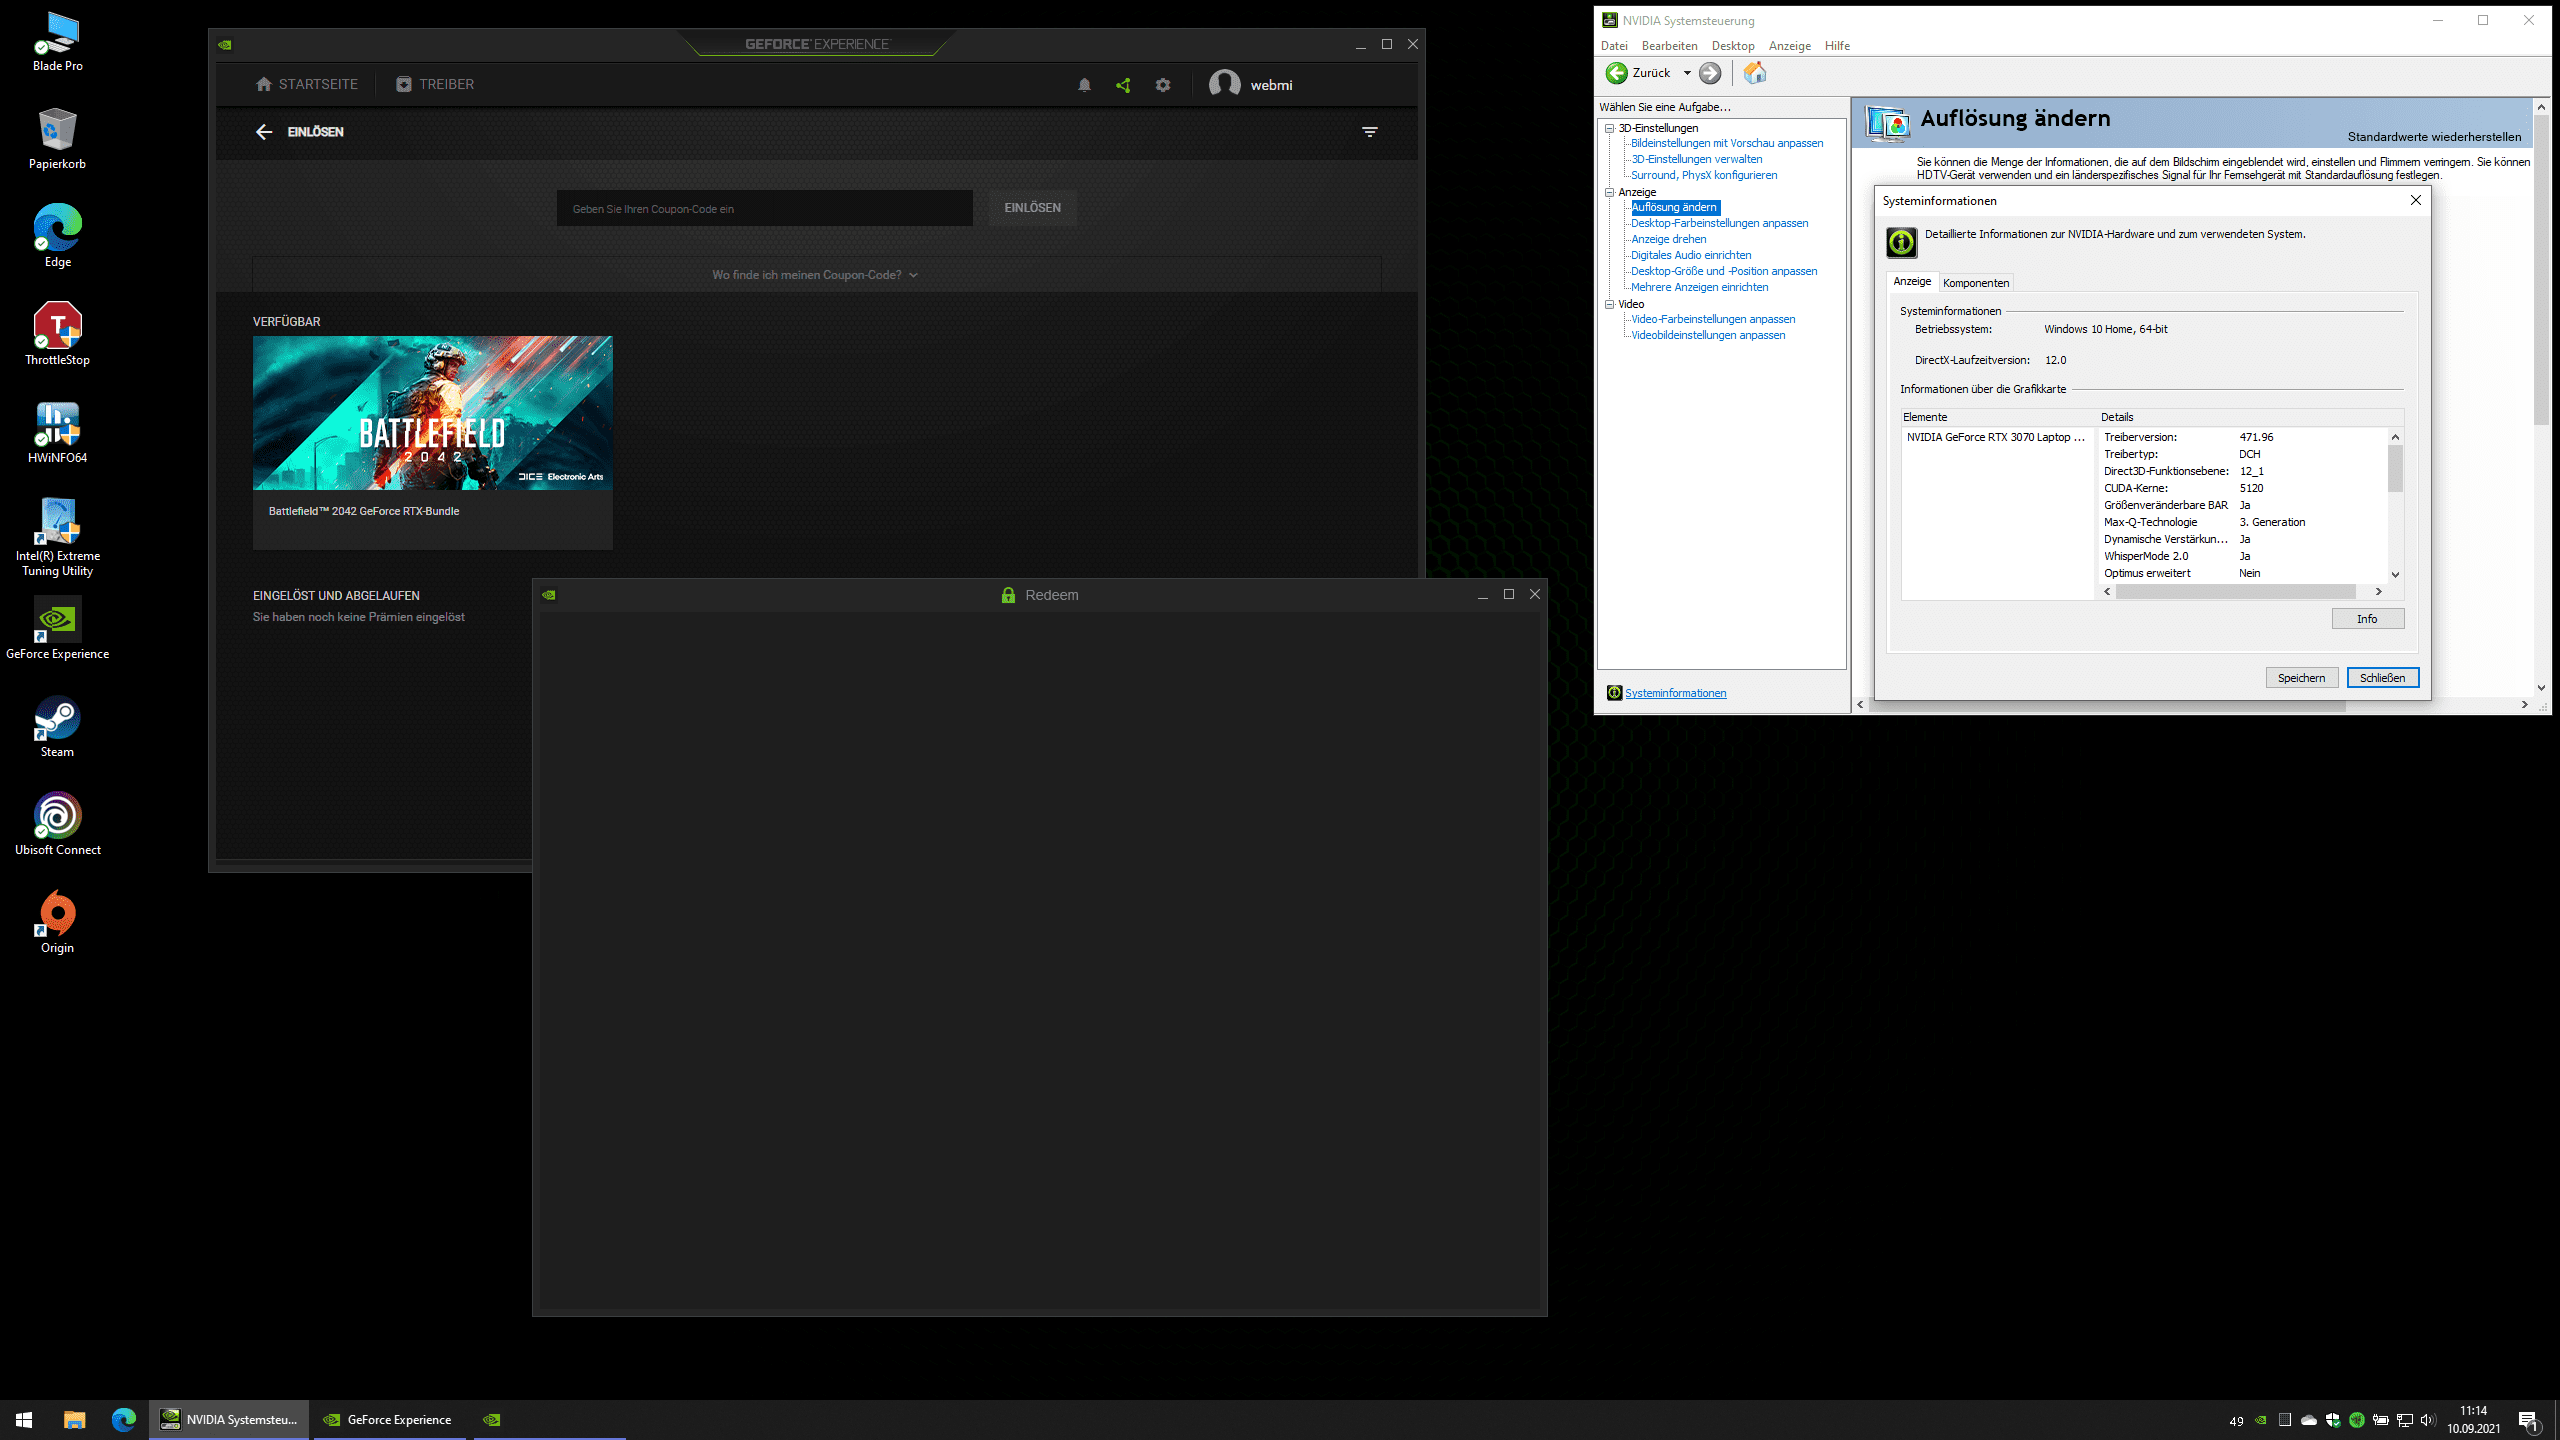This screenshot has height=1440, width=2560.
Task: Click the Speichern button
Action: tap(2301, 678)
